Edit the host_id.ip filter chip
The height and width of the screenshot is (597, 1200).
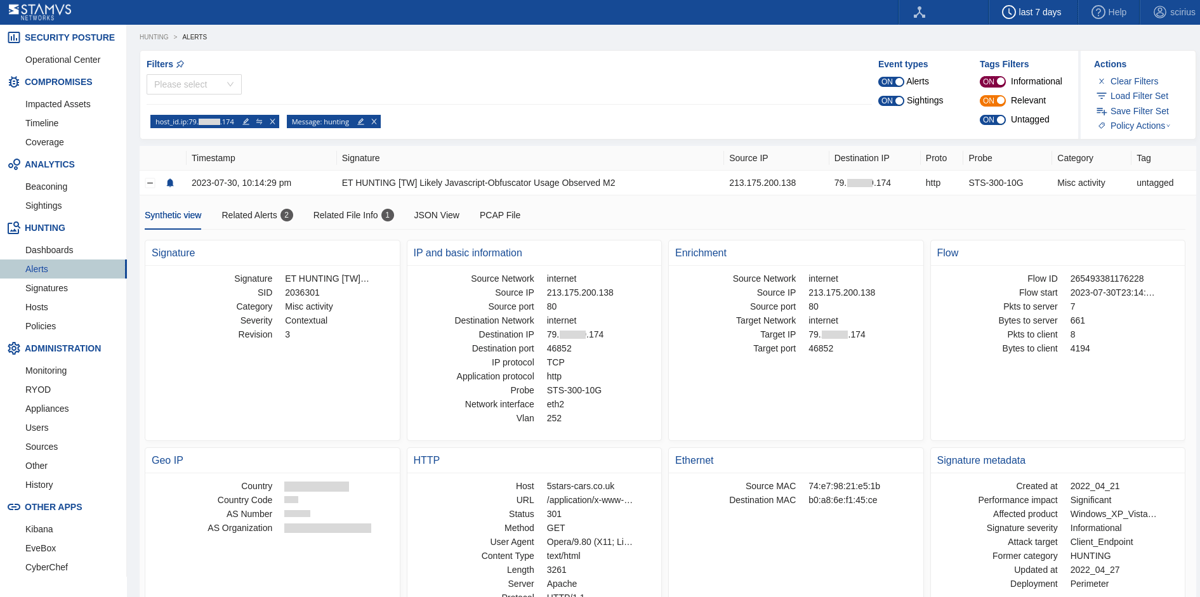246,122
